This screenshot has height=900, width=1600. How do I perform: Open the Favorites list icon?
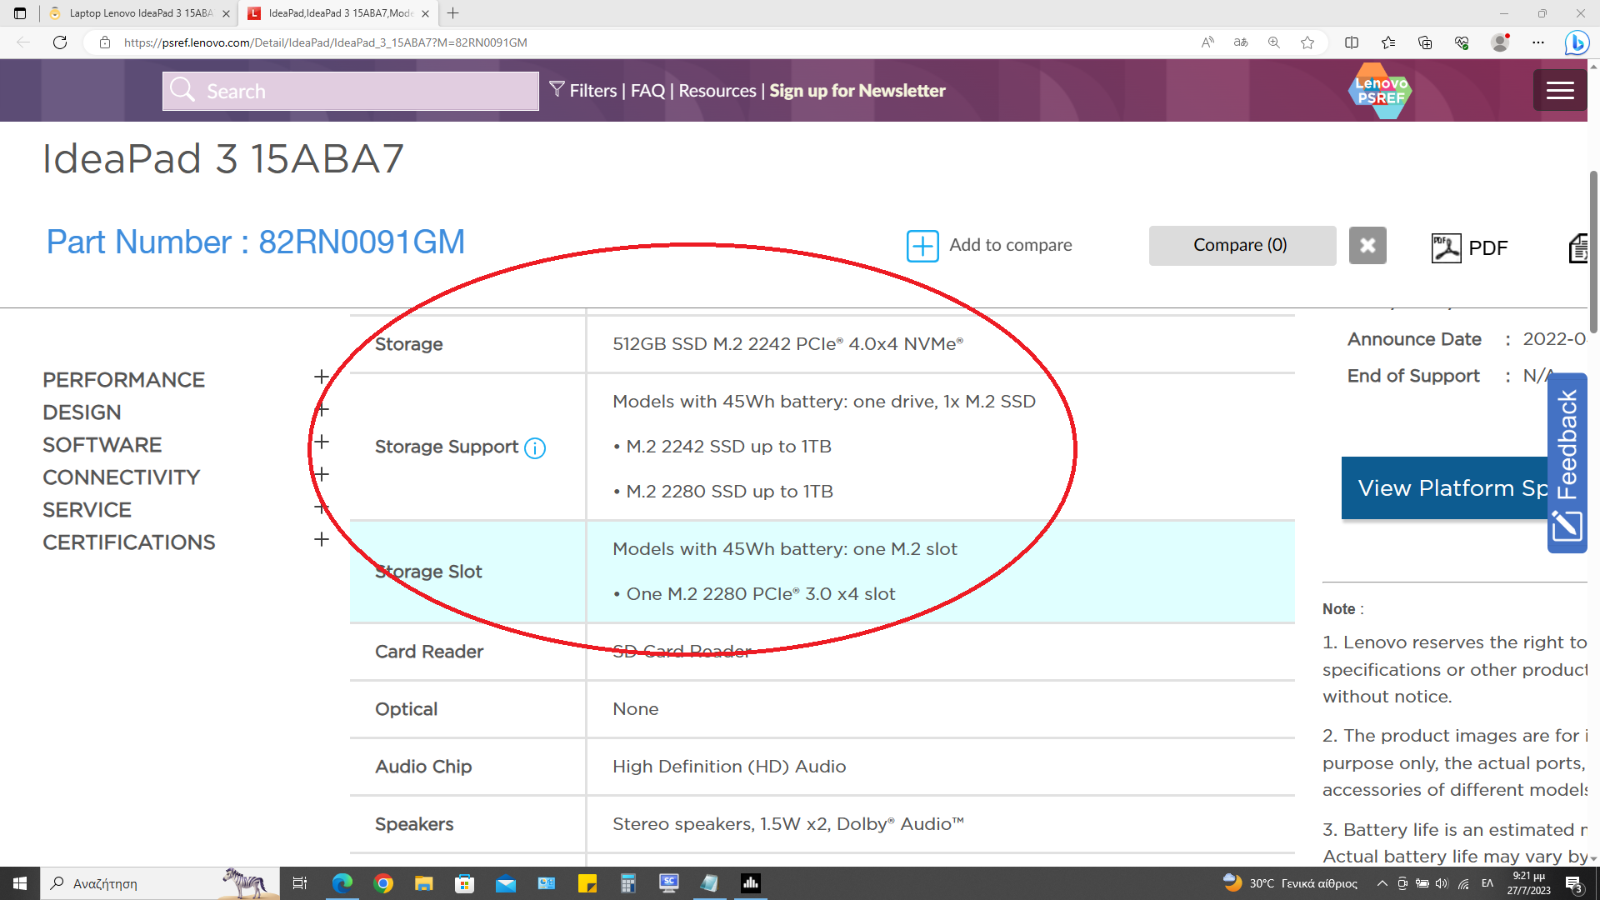coord(1388,42)
